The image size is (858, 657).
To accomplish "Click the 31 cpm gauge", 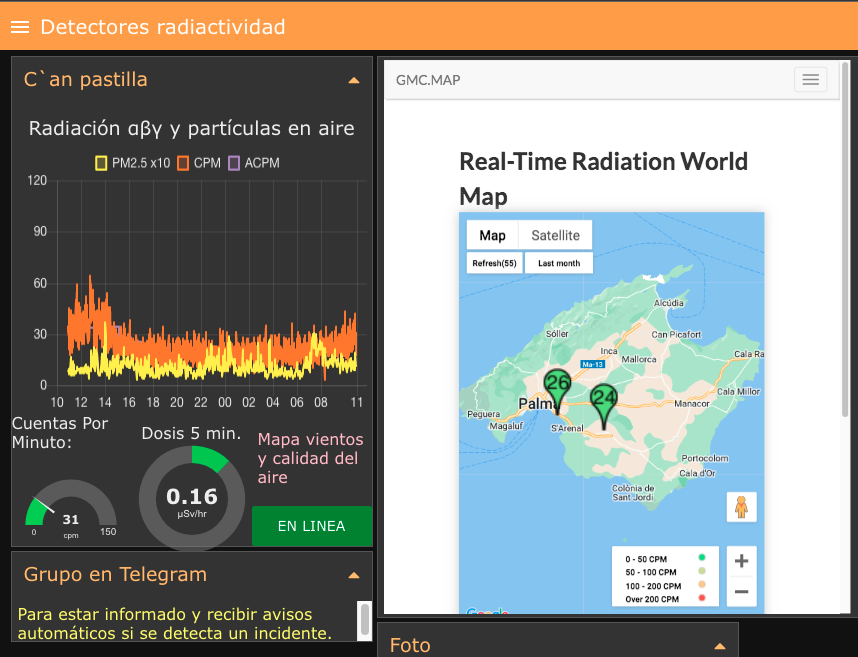I will (71, 509).
